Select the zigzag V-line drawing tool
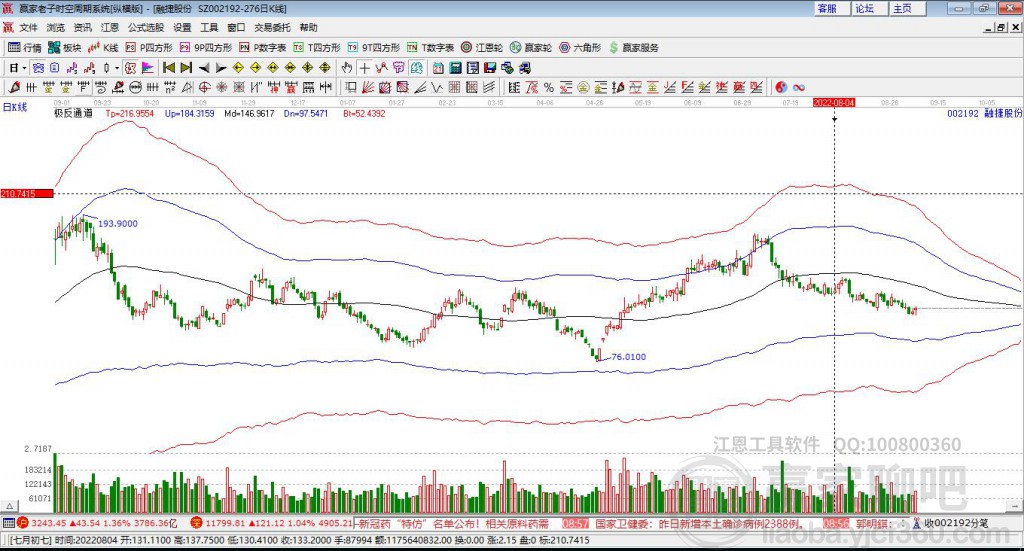 (x=438, y=87)
